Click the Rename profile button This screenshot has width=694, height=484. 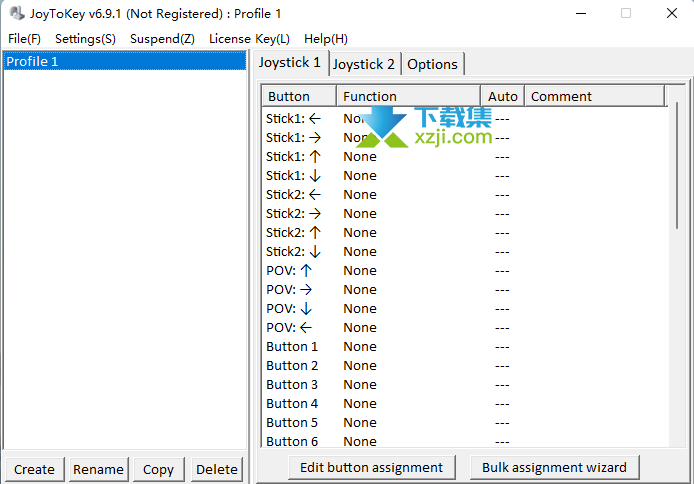click(99, 469)
